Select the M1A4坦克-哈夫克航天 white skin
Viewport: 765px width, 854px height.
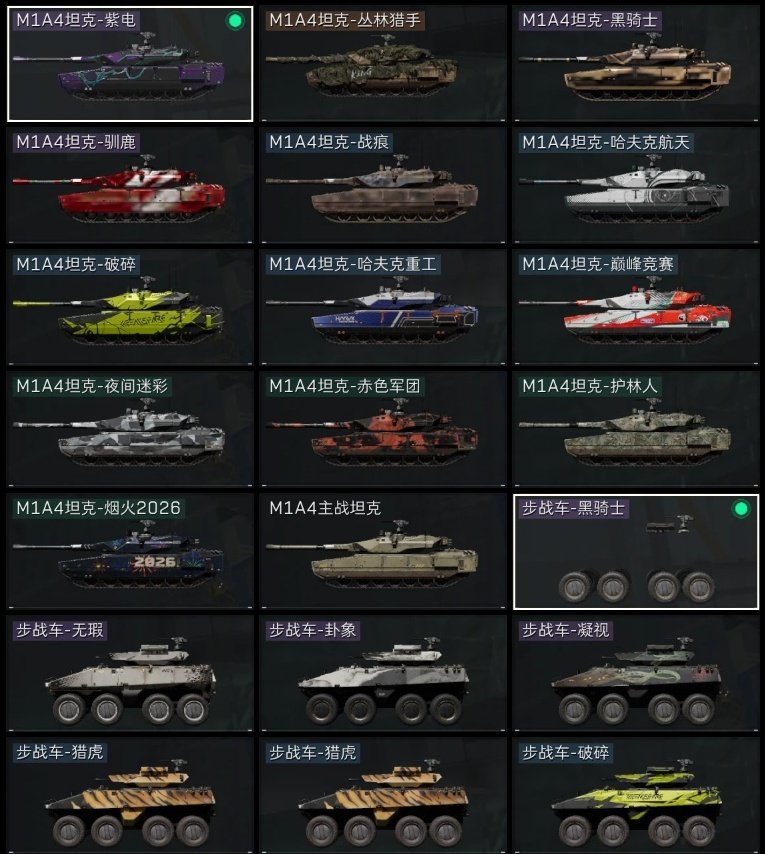coord(636,185)
